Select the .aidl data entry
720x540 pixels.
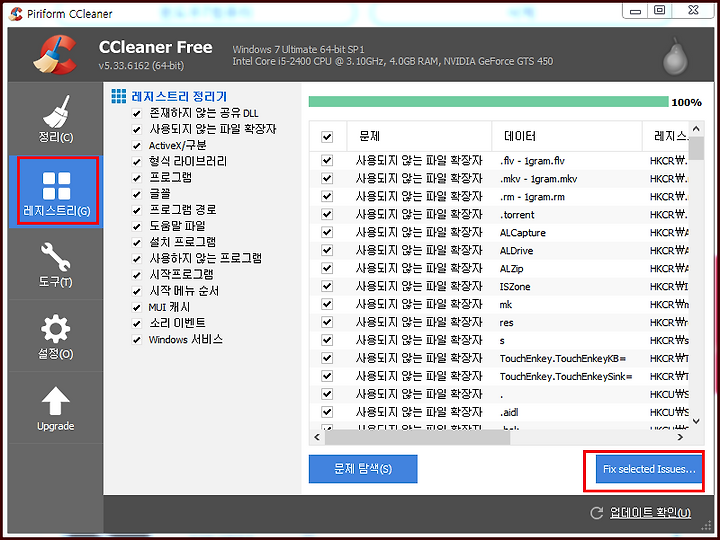point(509,412)
